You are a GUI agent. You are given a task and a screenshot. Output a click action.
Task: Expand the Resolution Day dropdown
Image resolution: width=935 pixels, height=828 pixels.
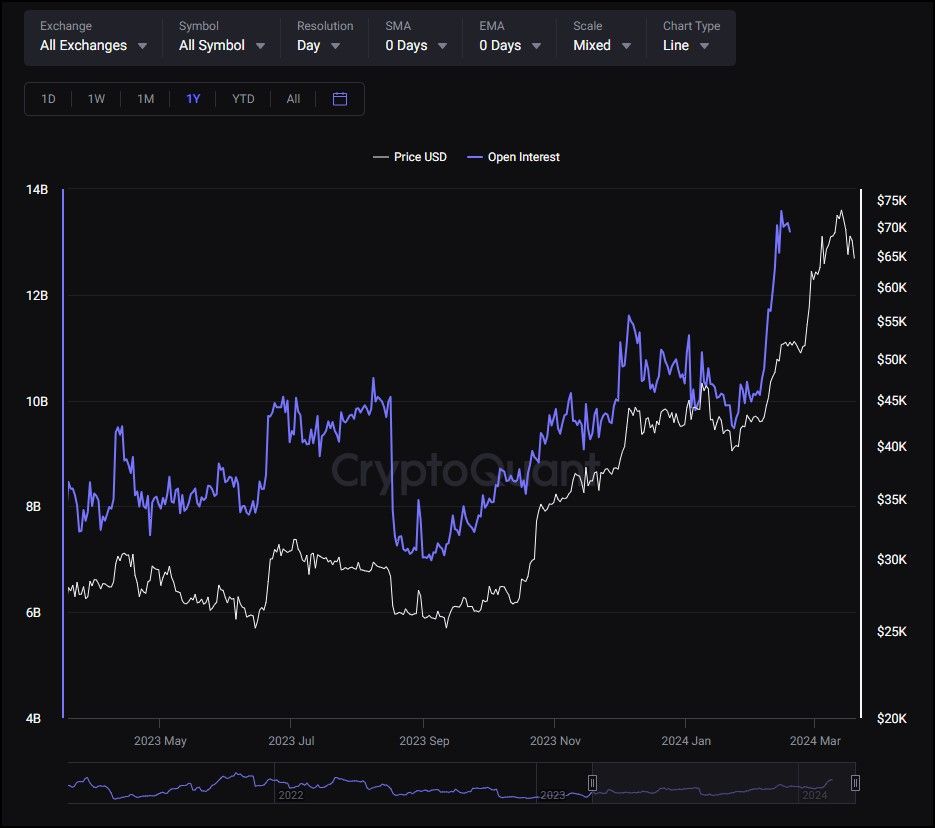319,45
